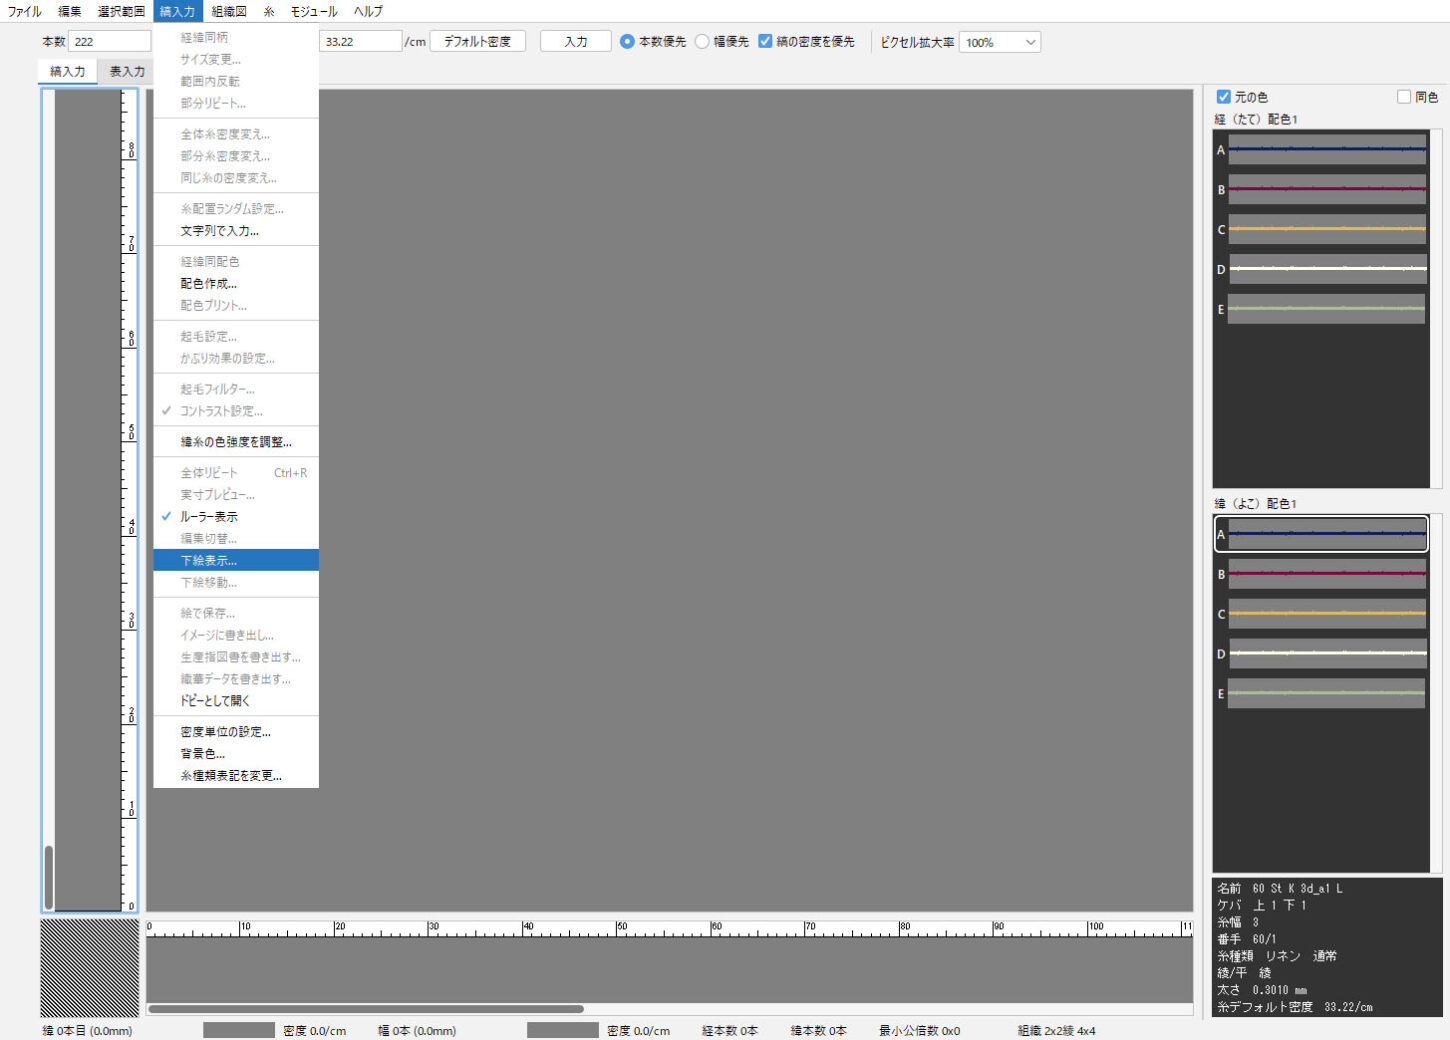Select warp yarn A navy swatch

pos(1326,150)
